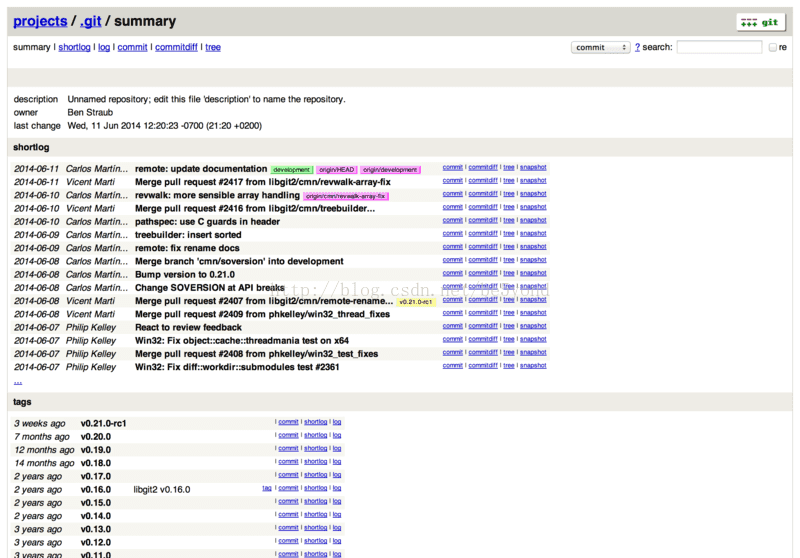
Task: Open the shortlog section header
Action: [x=31, y=147]
